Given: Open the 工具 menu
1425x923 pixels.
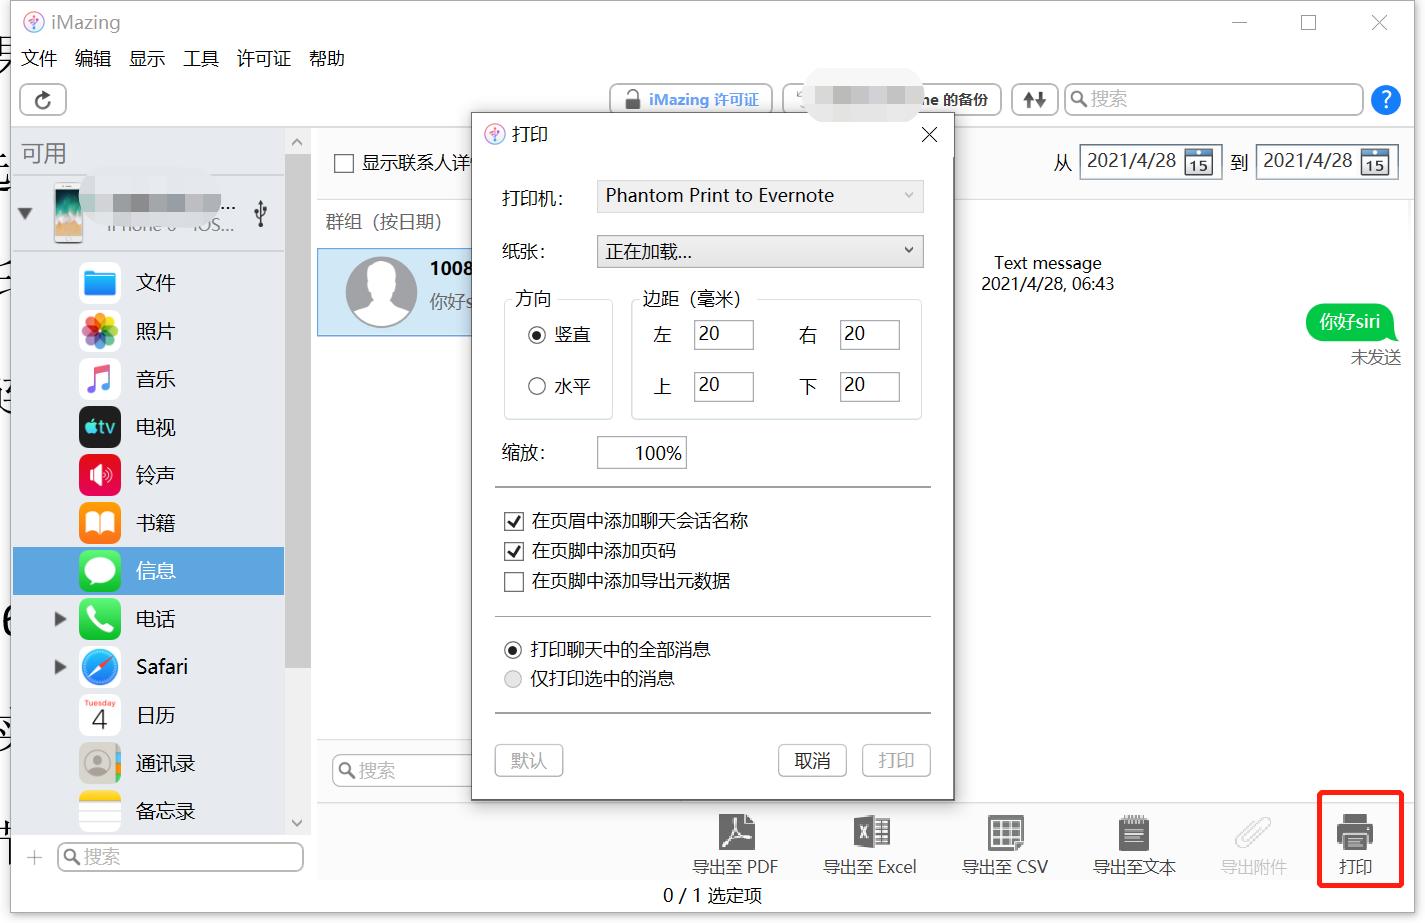Looking at the screenshot, I should (200, 58).
